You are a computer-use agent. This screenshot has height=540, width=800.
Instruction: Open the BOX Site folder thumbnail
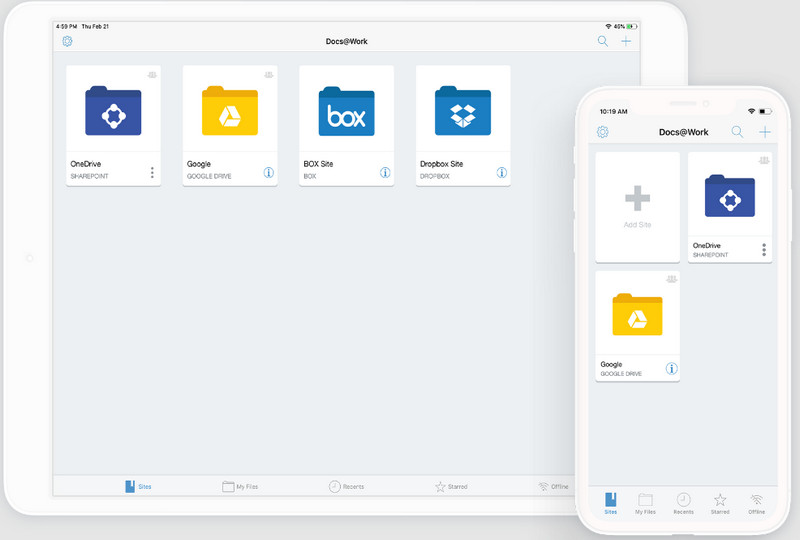(x=346, y=110)
